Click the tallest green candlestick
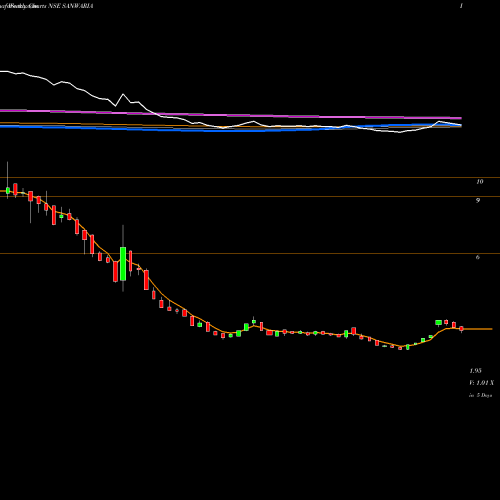 point(123,264)
